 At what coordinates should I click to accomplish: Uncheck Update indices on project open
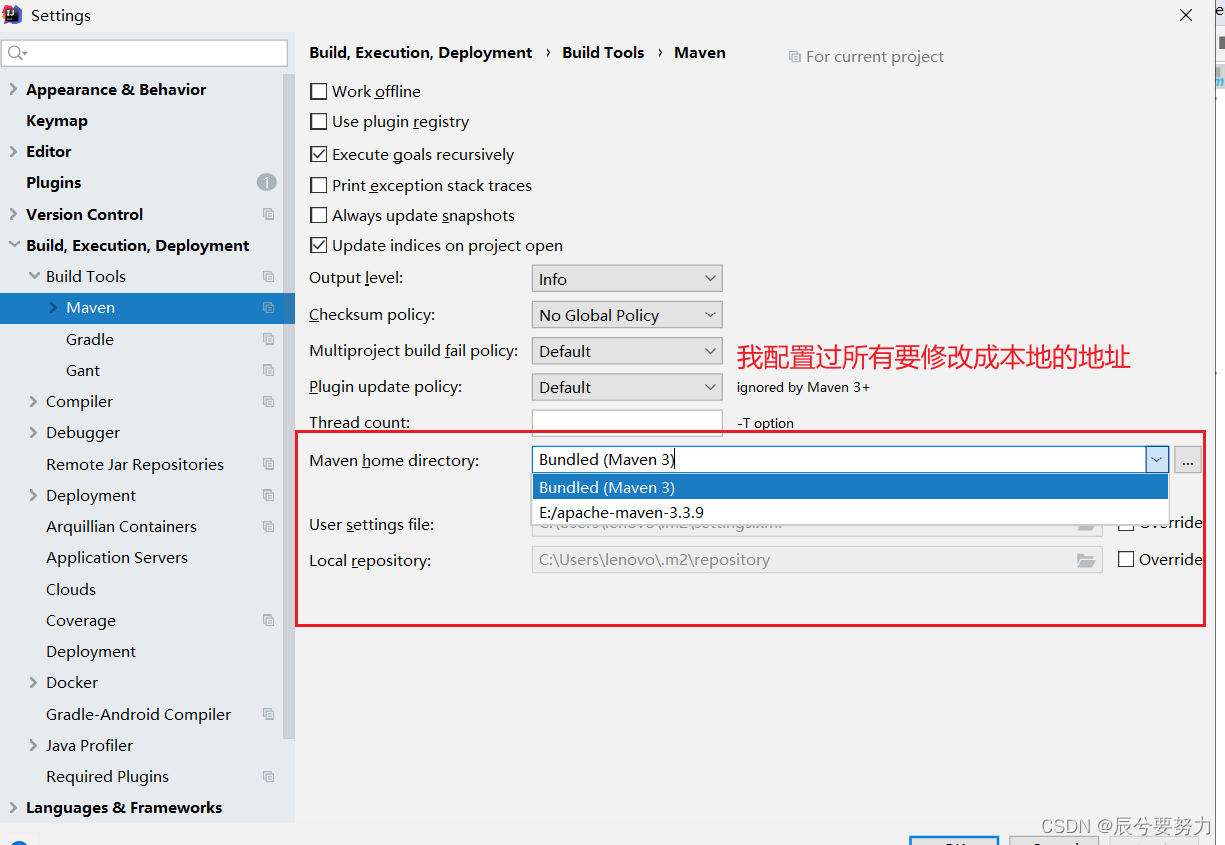tap(319, 245)
